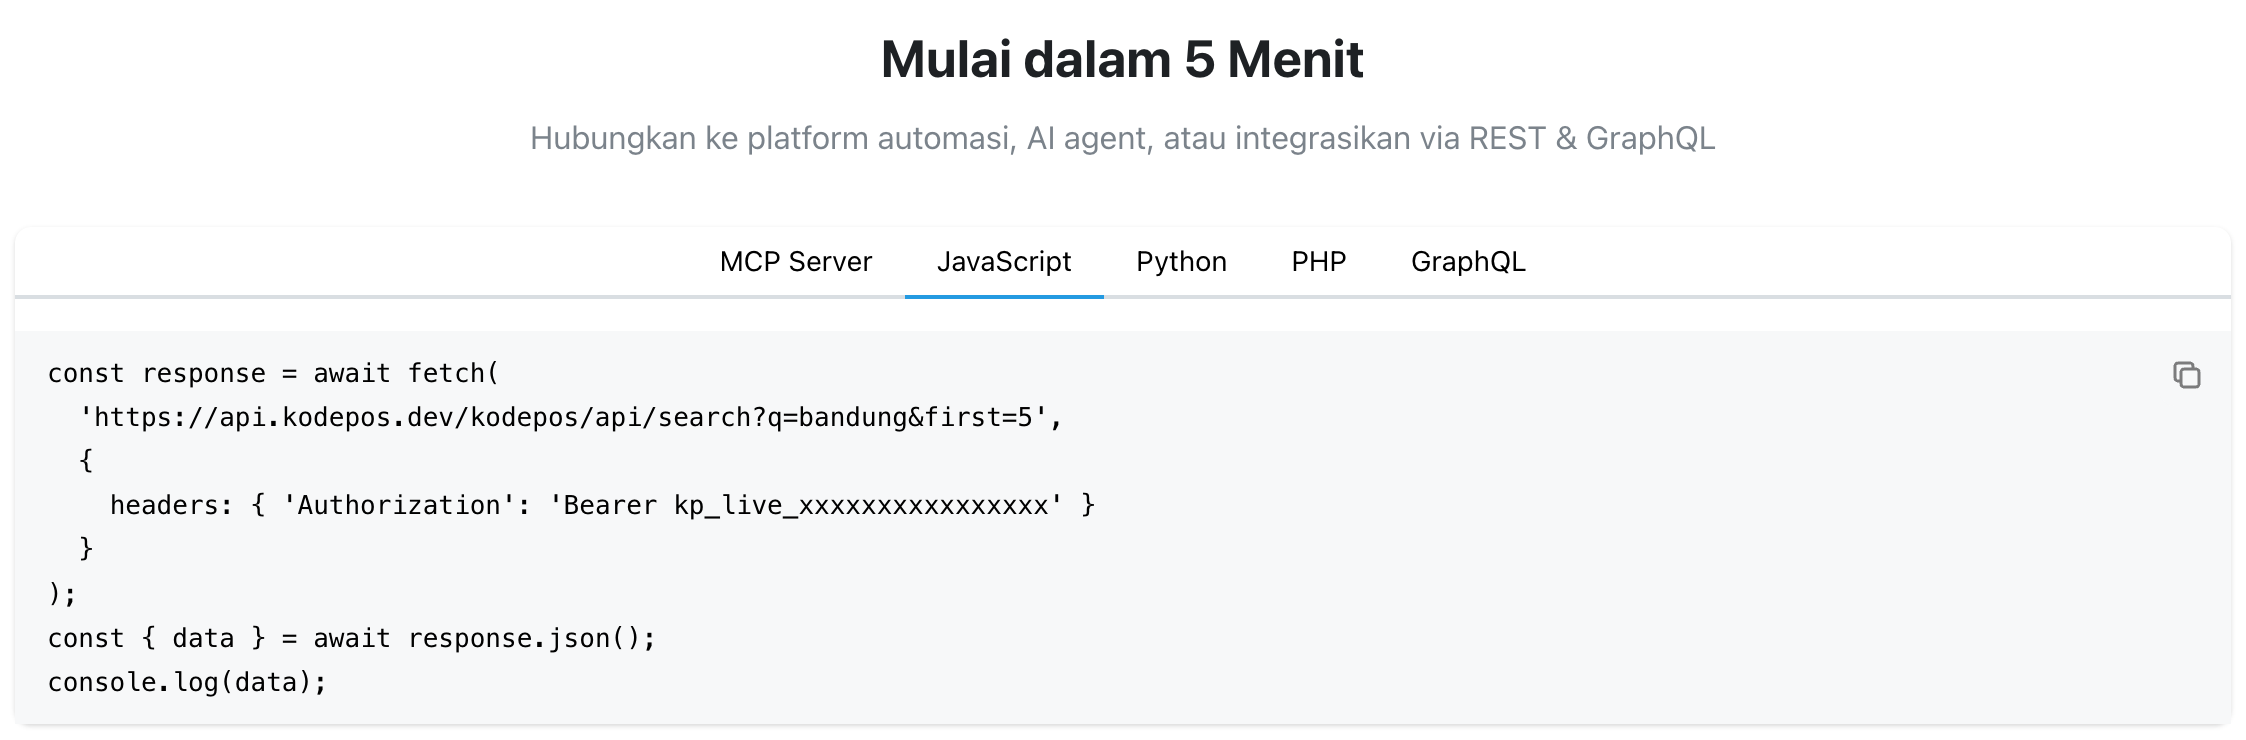This screenshot has width=2246, height=740.
Task: Click the 'const { data } = await response.json();' line
Action: pyautogui.click(x=352, y=638)
